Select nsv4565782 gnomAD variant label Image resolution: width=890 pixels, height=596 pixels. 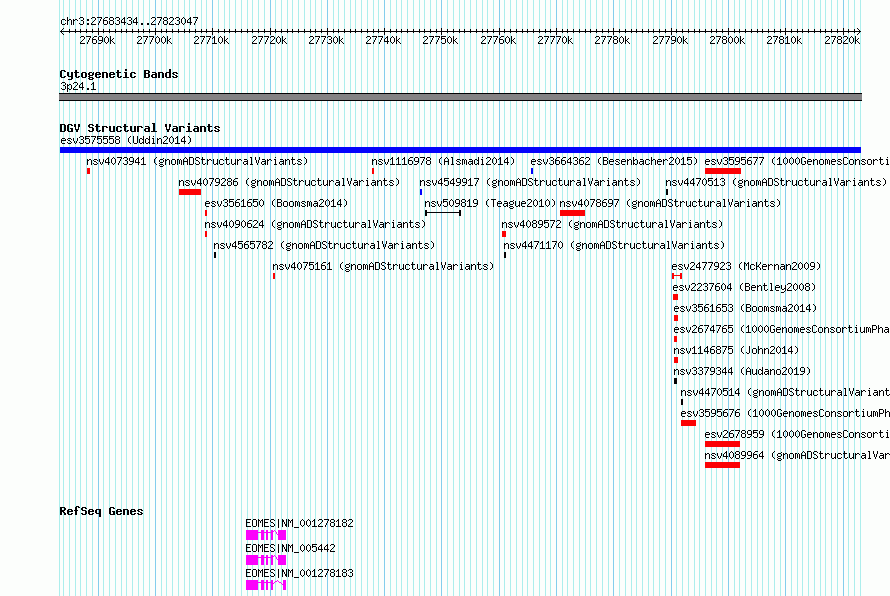tap(324, 245)
